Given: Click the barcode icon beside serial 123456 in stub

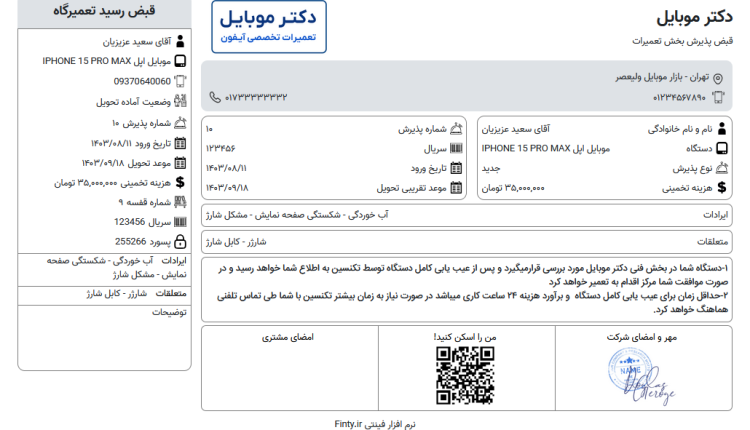Looking at the screenshot, I should point(181,222).
